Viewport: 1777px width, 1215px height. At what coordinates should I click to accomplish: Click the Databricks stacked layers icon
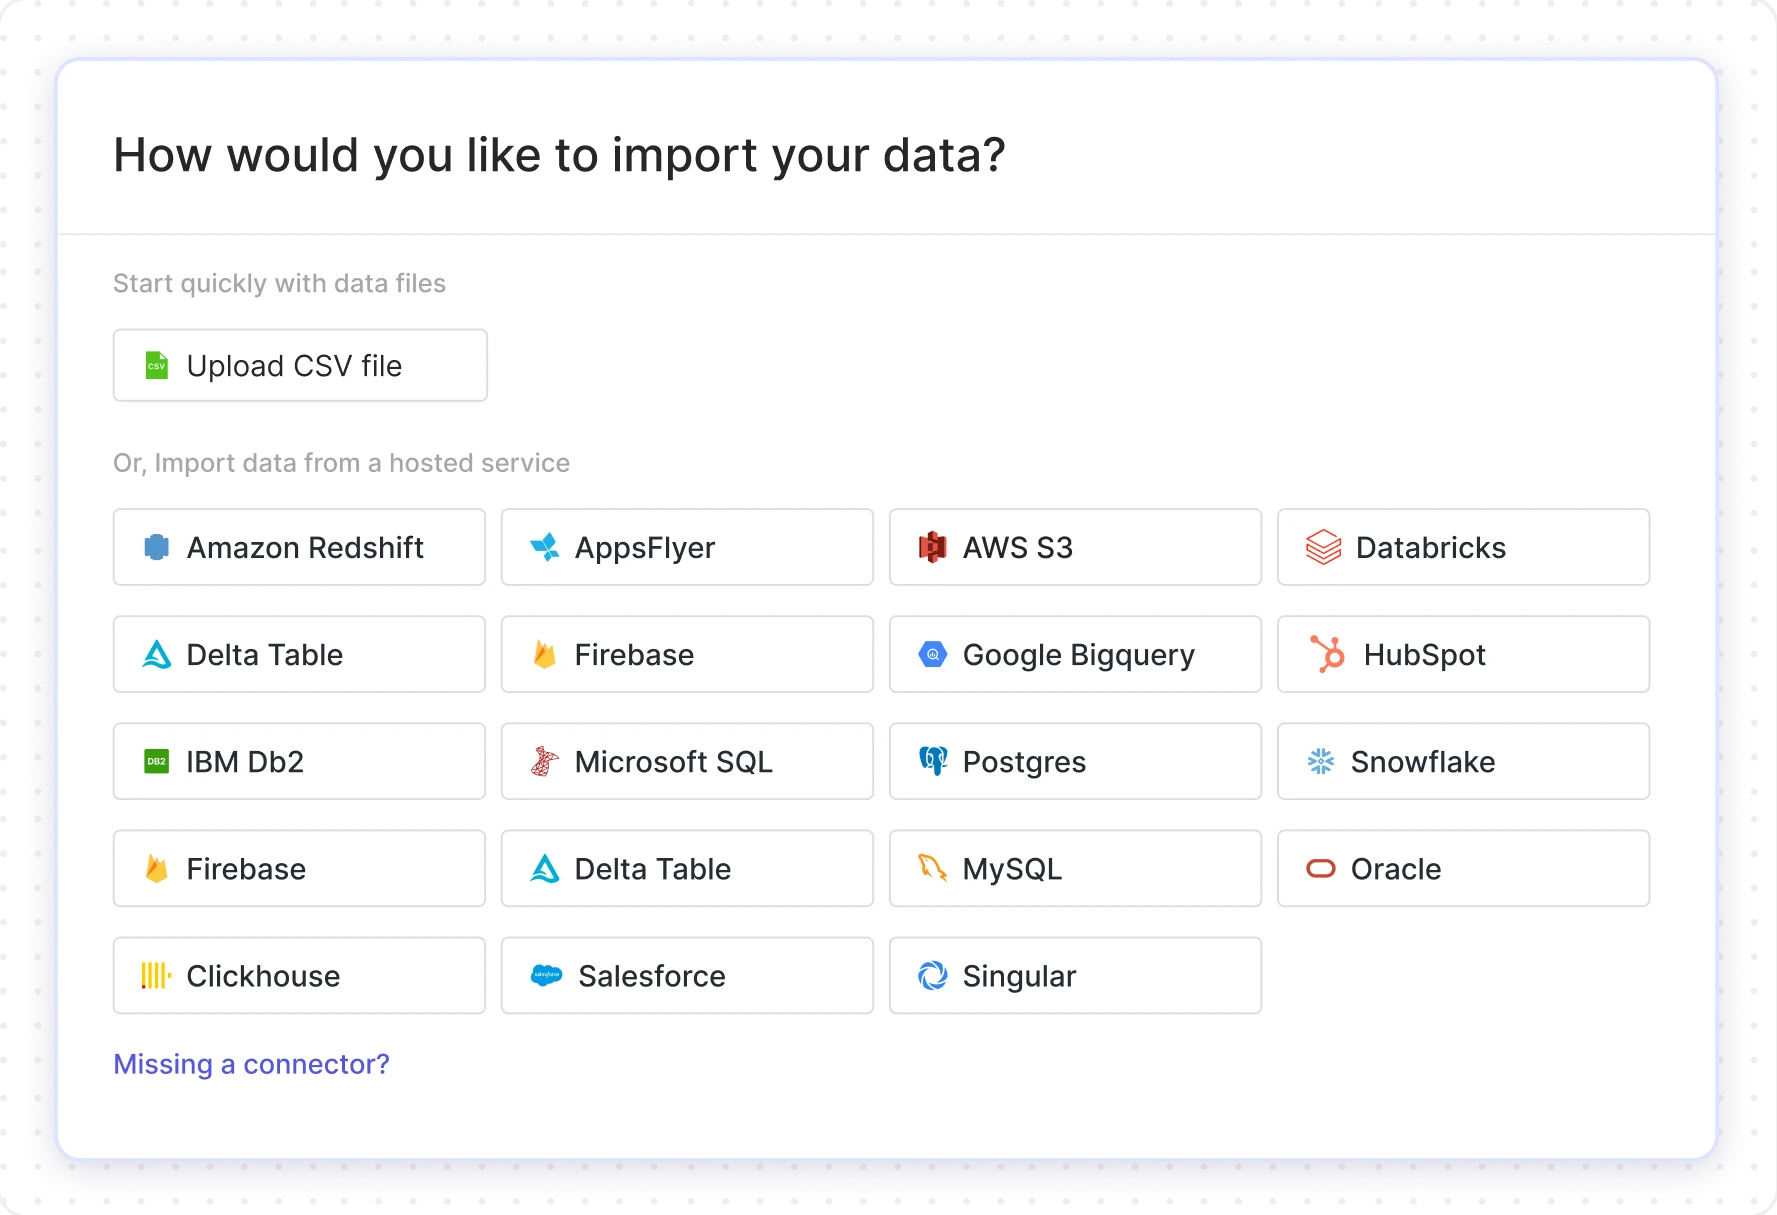click(x=1323, y=547)
